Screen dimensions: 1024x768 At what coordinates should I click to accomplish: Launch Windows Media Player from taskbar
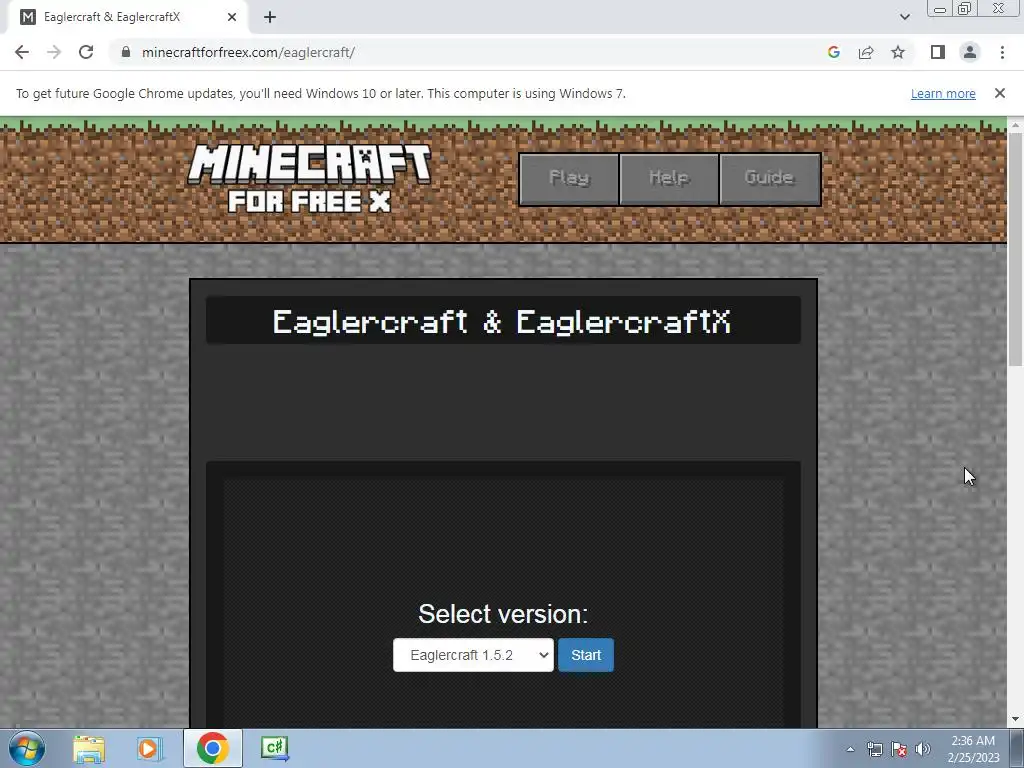click(149, 749)
